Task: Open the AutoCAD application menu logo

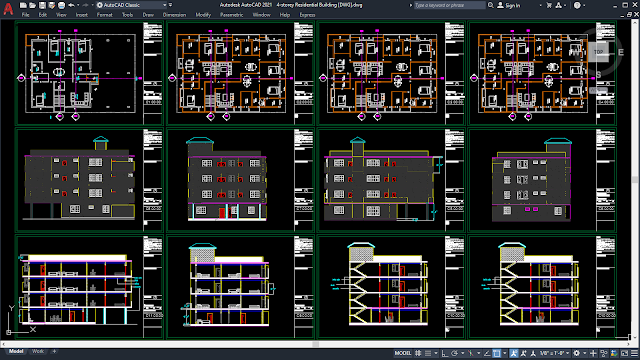Action: click(x=8, y=8)
